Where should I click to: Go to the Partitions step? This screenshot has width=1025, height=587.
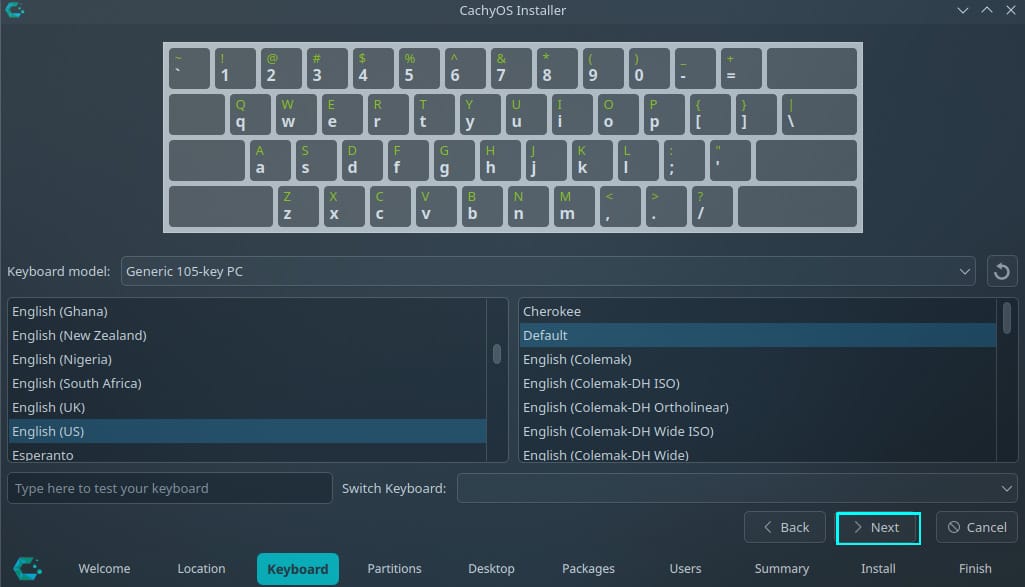click(x=394, y=569)
